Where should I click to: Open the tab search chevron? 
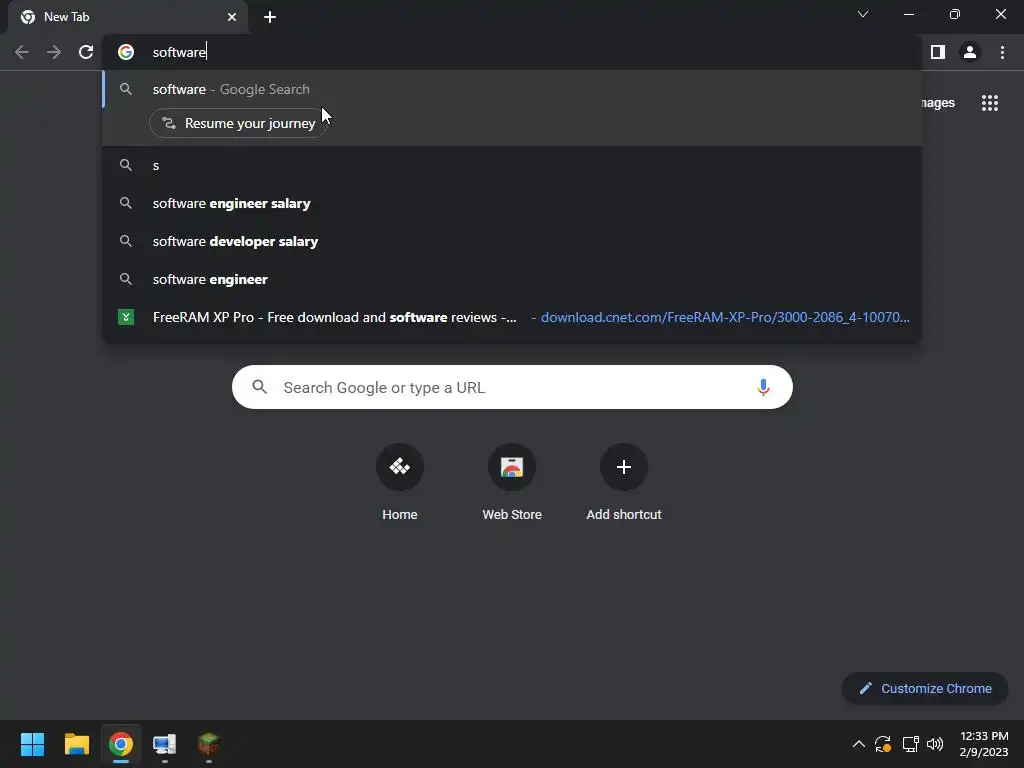pos(863,14)
